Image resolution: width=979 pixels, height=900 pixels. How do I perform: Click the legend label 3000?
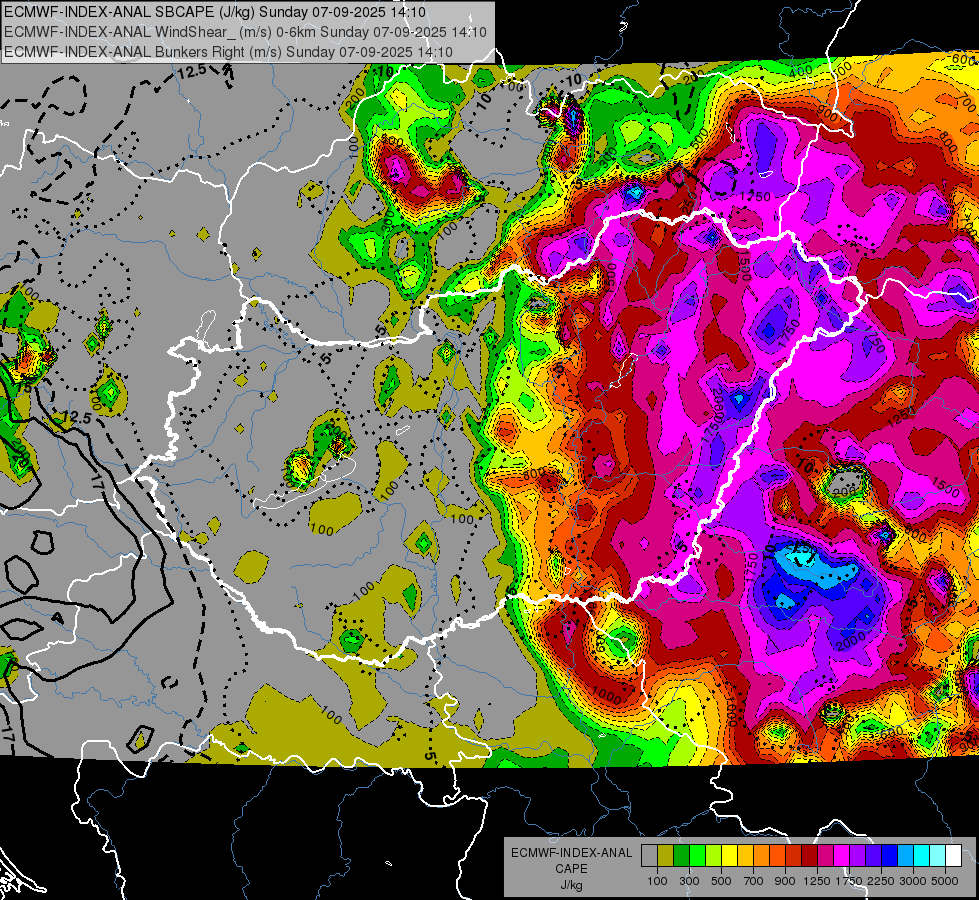click(x=913, y=881)
